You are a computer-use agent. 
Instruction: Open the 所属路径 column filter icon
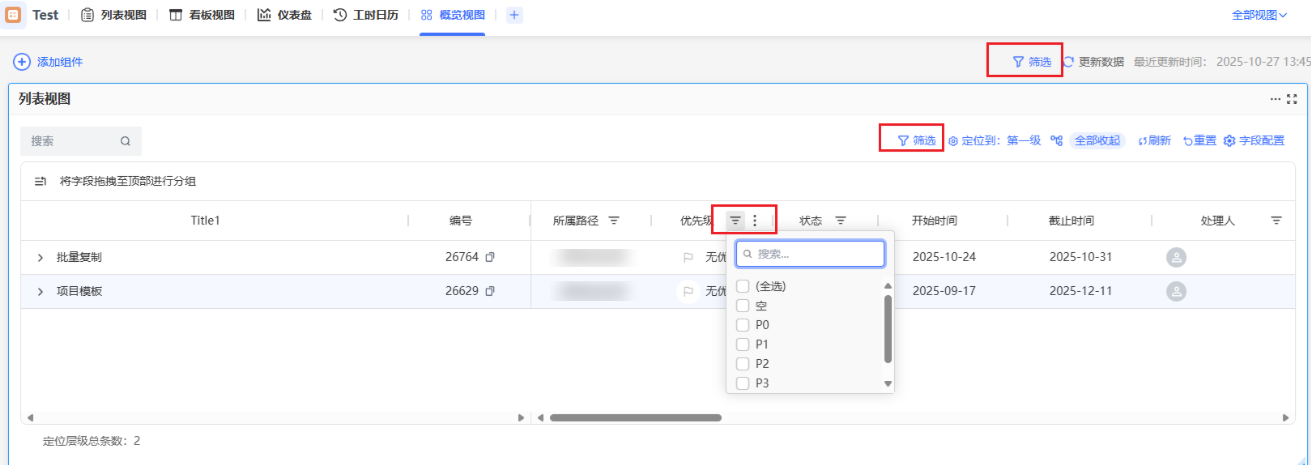[614, 221]
